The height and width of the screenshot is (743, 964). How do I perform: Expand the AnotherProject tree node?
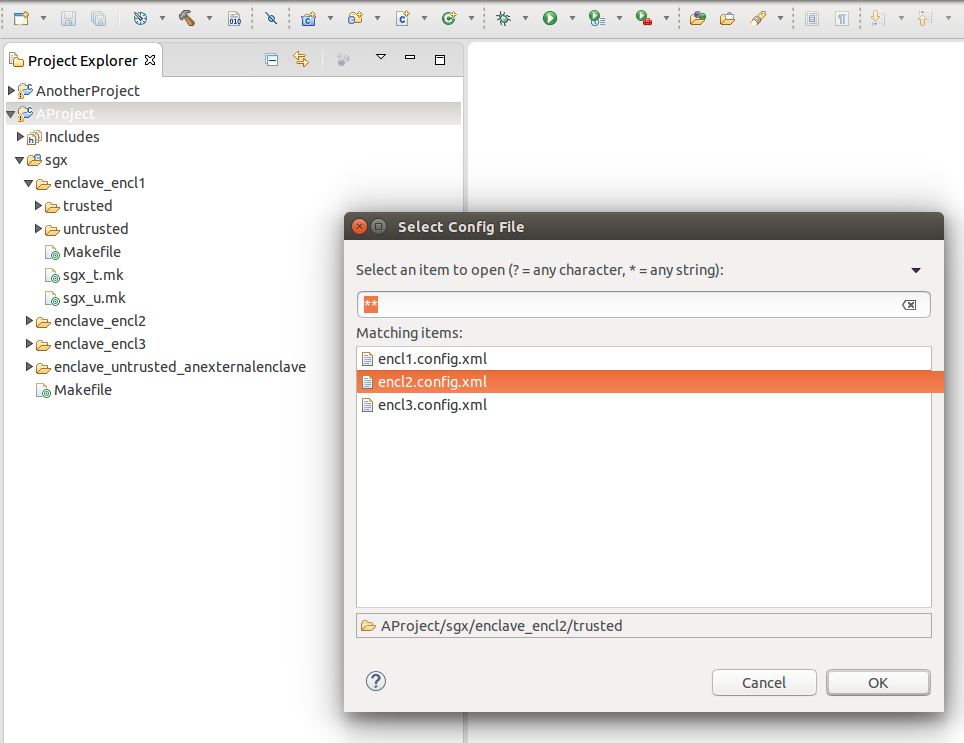pyautogui.click(x=11, y=91)
